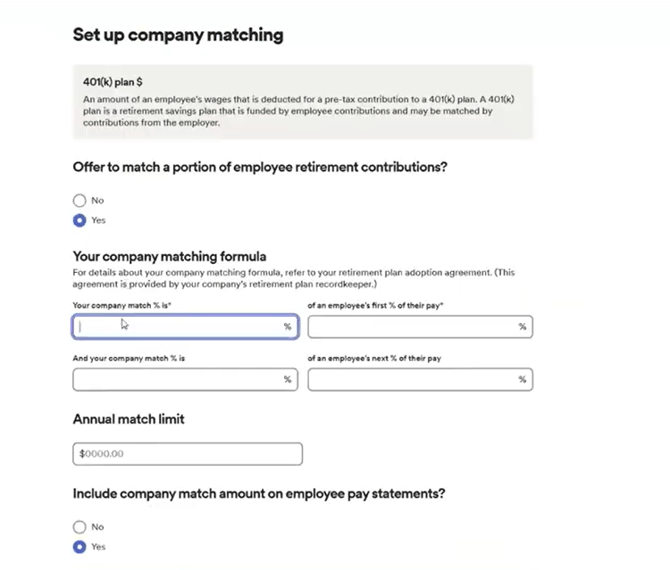Screen dimensions: 670x570
Task: Select Yes for offering retirement contribution match
Action: click(x=80, y=220)
